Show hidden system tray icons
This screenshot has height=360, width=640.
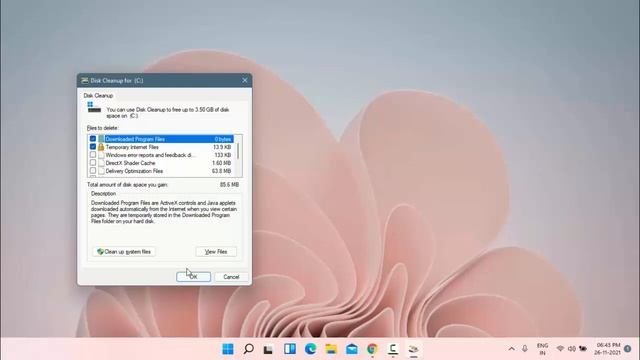pyautogui.click(x=511, y=349)
